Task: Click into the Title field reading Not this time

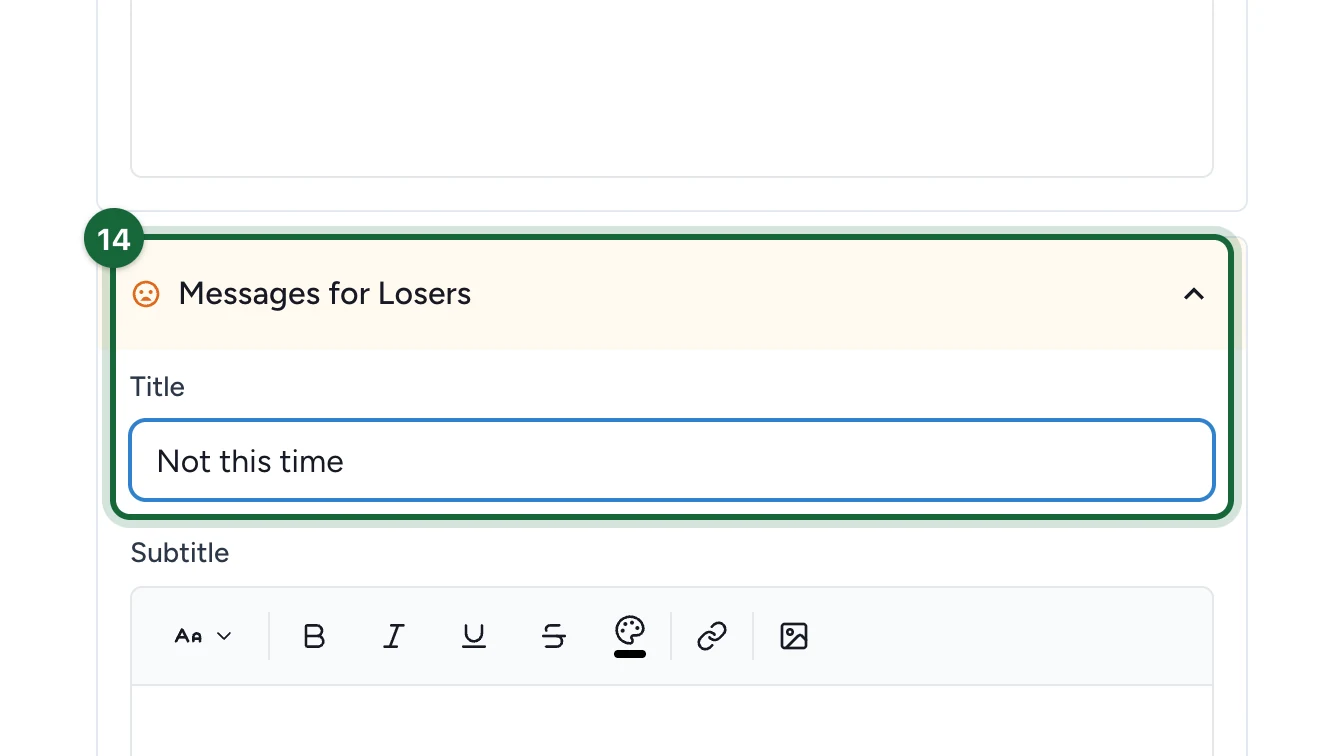Action: tap(672, 461)
